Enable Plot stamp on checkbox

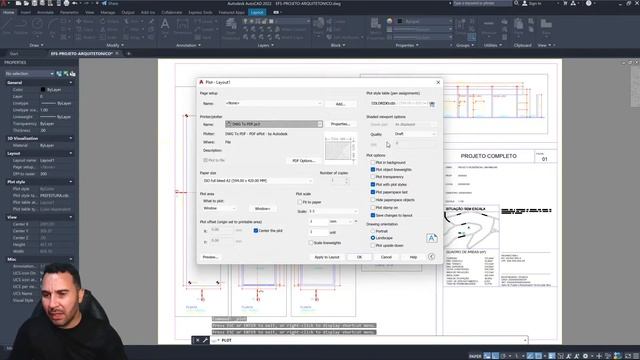[x=373, y=207]
